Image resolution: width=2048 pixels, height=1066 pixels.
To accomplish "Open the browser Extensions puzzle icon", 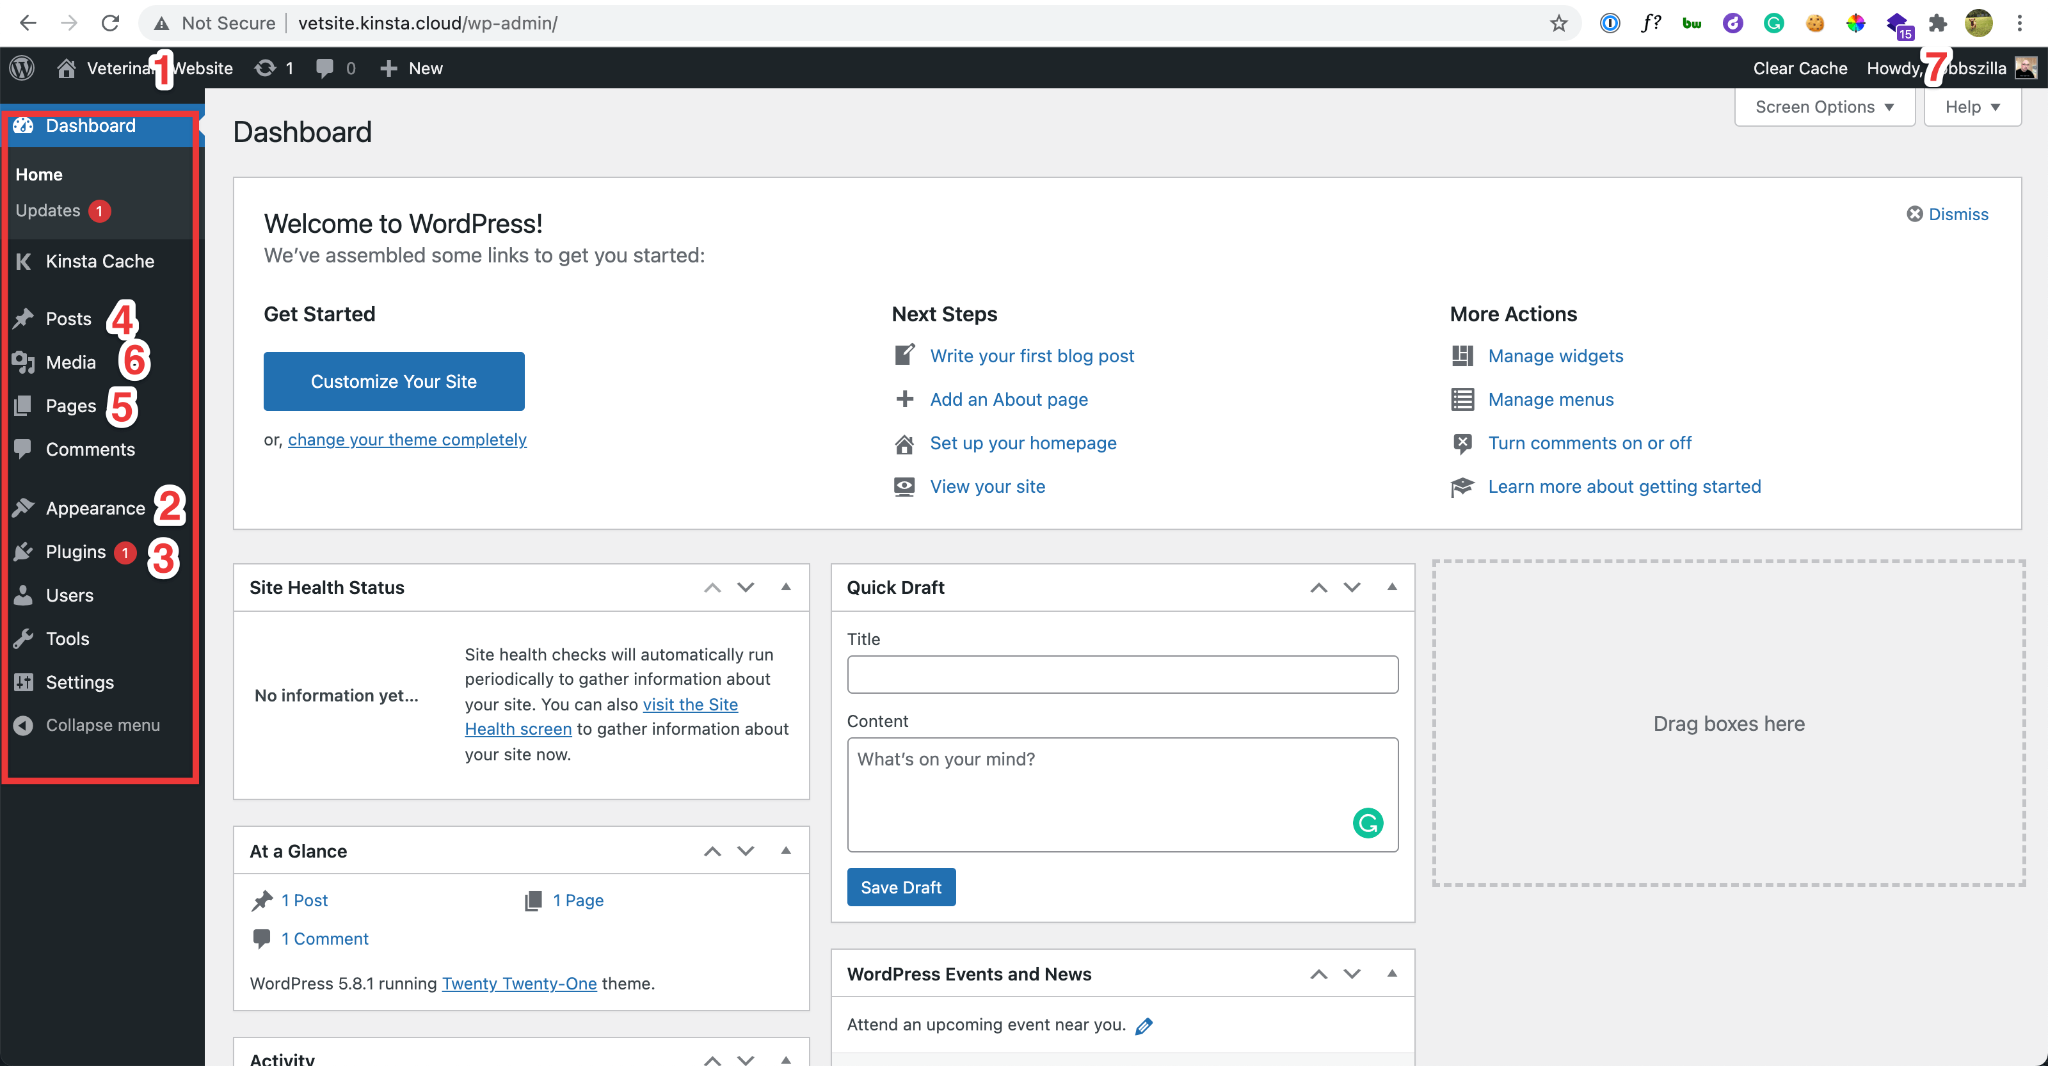I will click(1938, 23).
